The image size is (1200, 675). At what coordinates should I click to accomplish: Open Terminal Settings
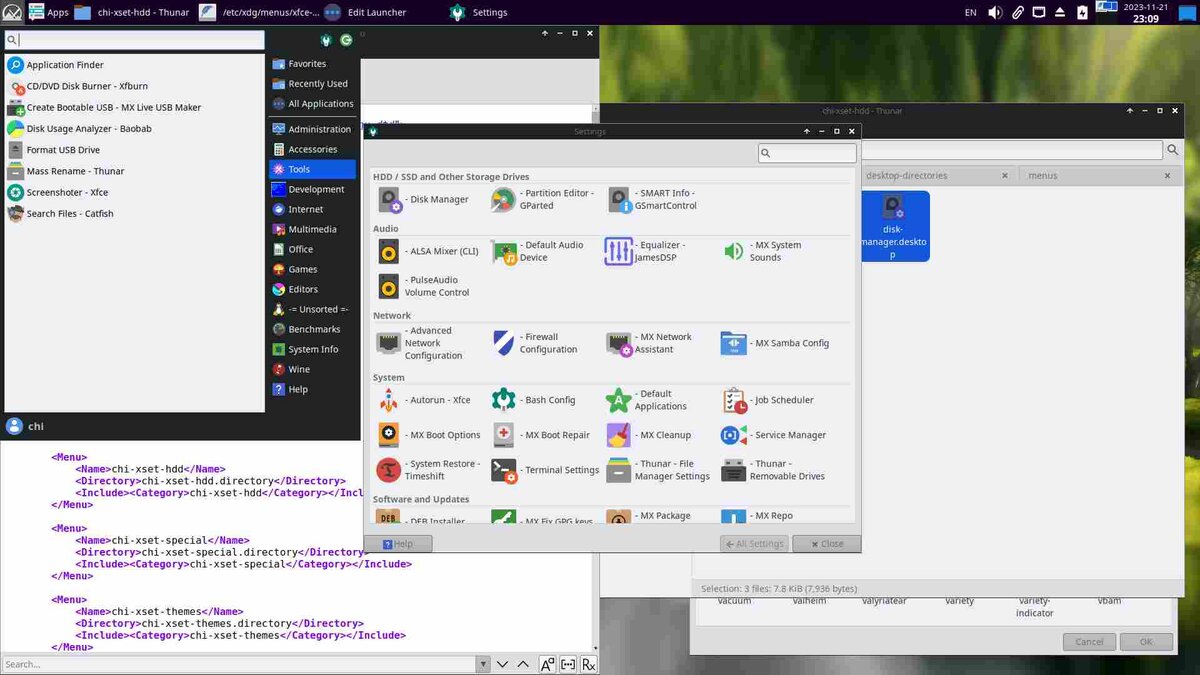tap(545, 470)
